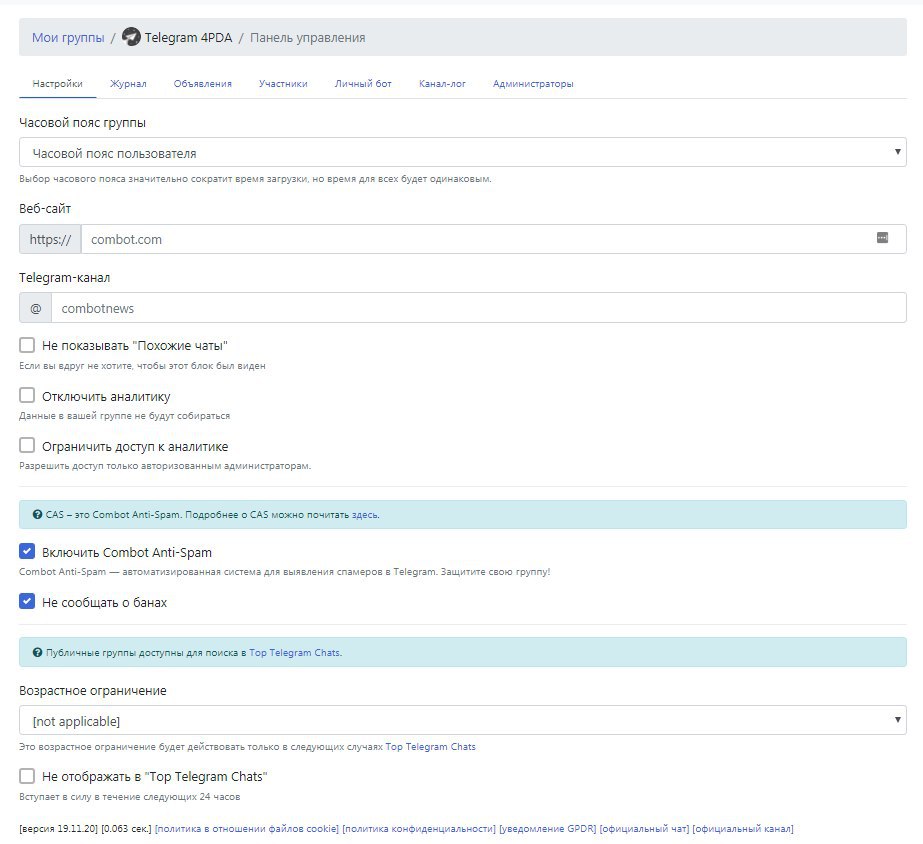Click the Telegram 4PDA group avatar icon
The image size is (923, 844).
coord(131,37)
